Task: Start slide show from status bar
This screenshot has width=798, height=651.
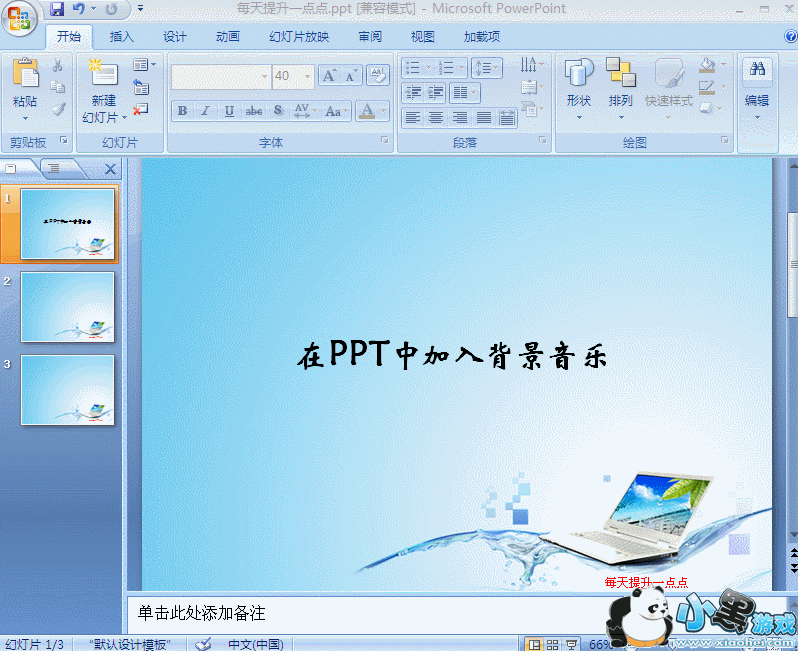Action: coord(571,644)
